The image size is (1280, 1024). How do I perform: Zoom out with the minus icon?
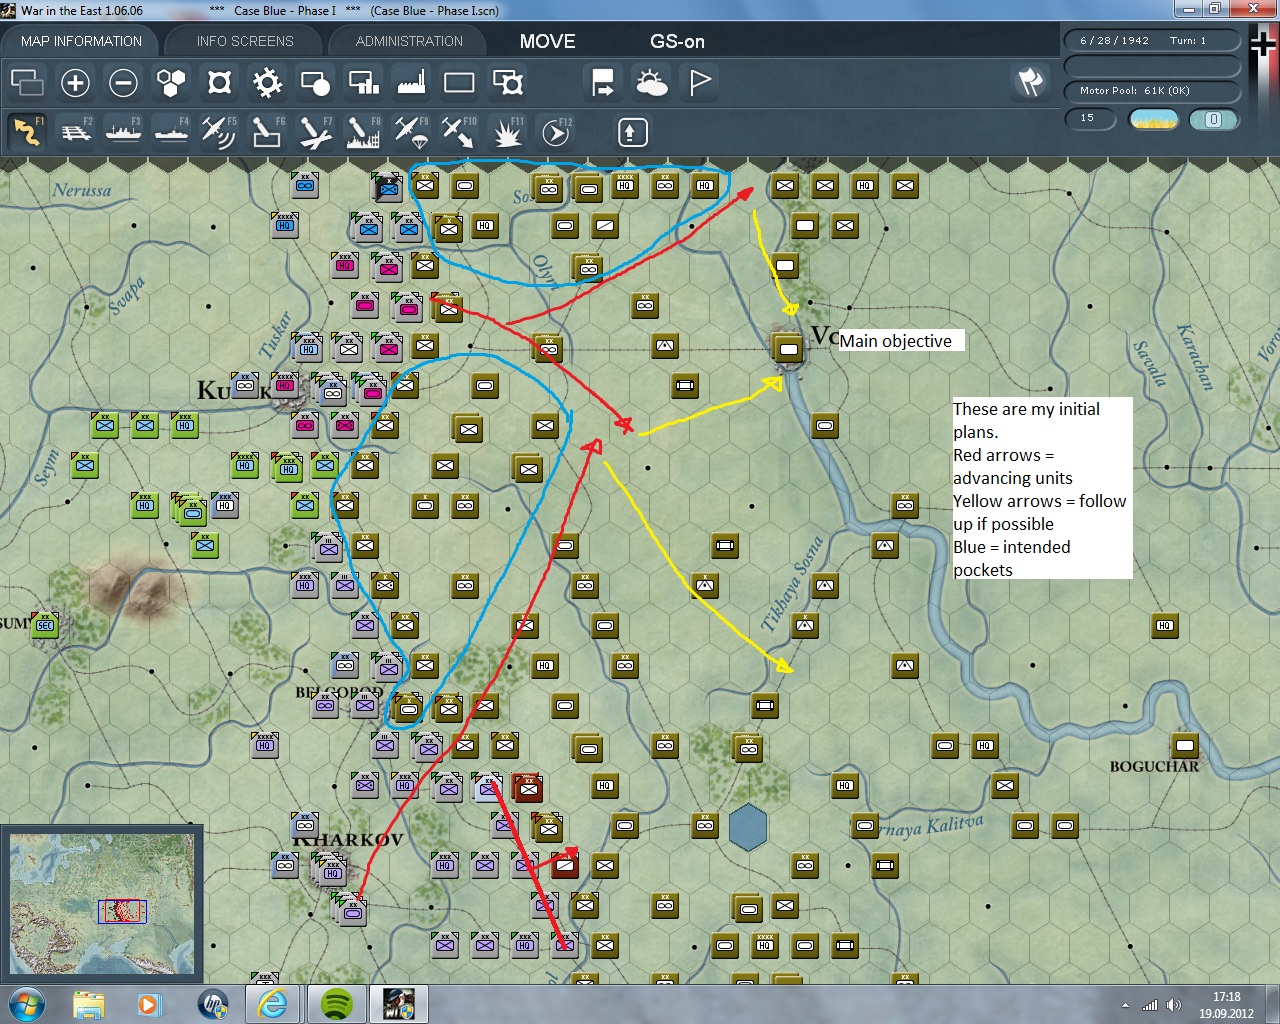coord(123,82)
